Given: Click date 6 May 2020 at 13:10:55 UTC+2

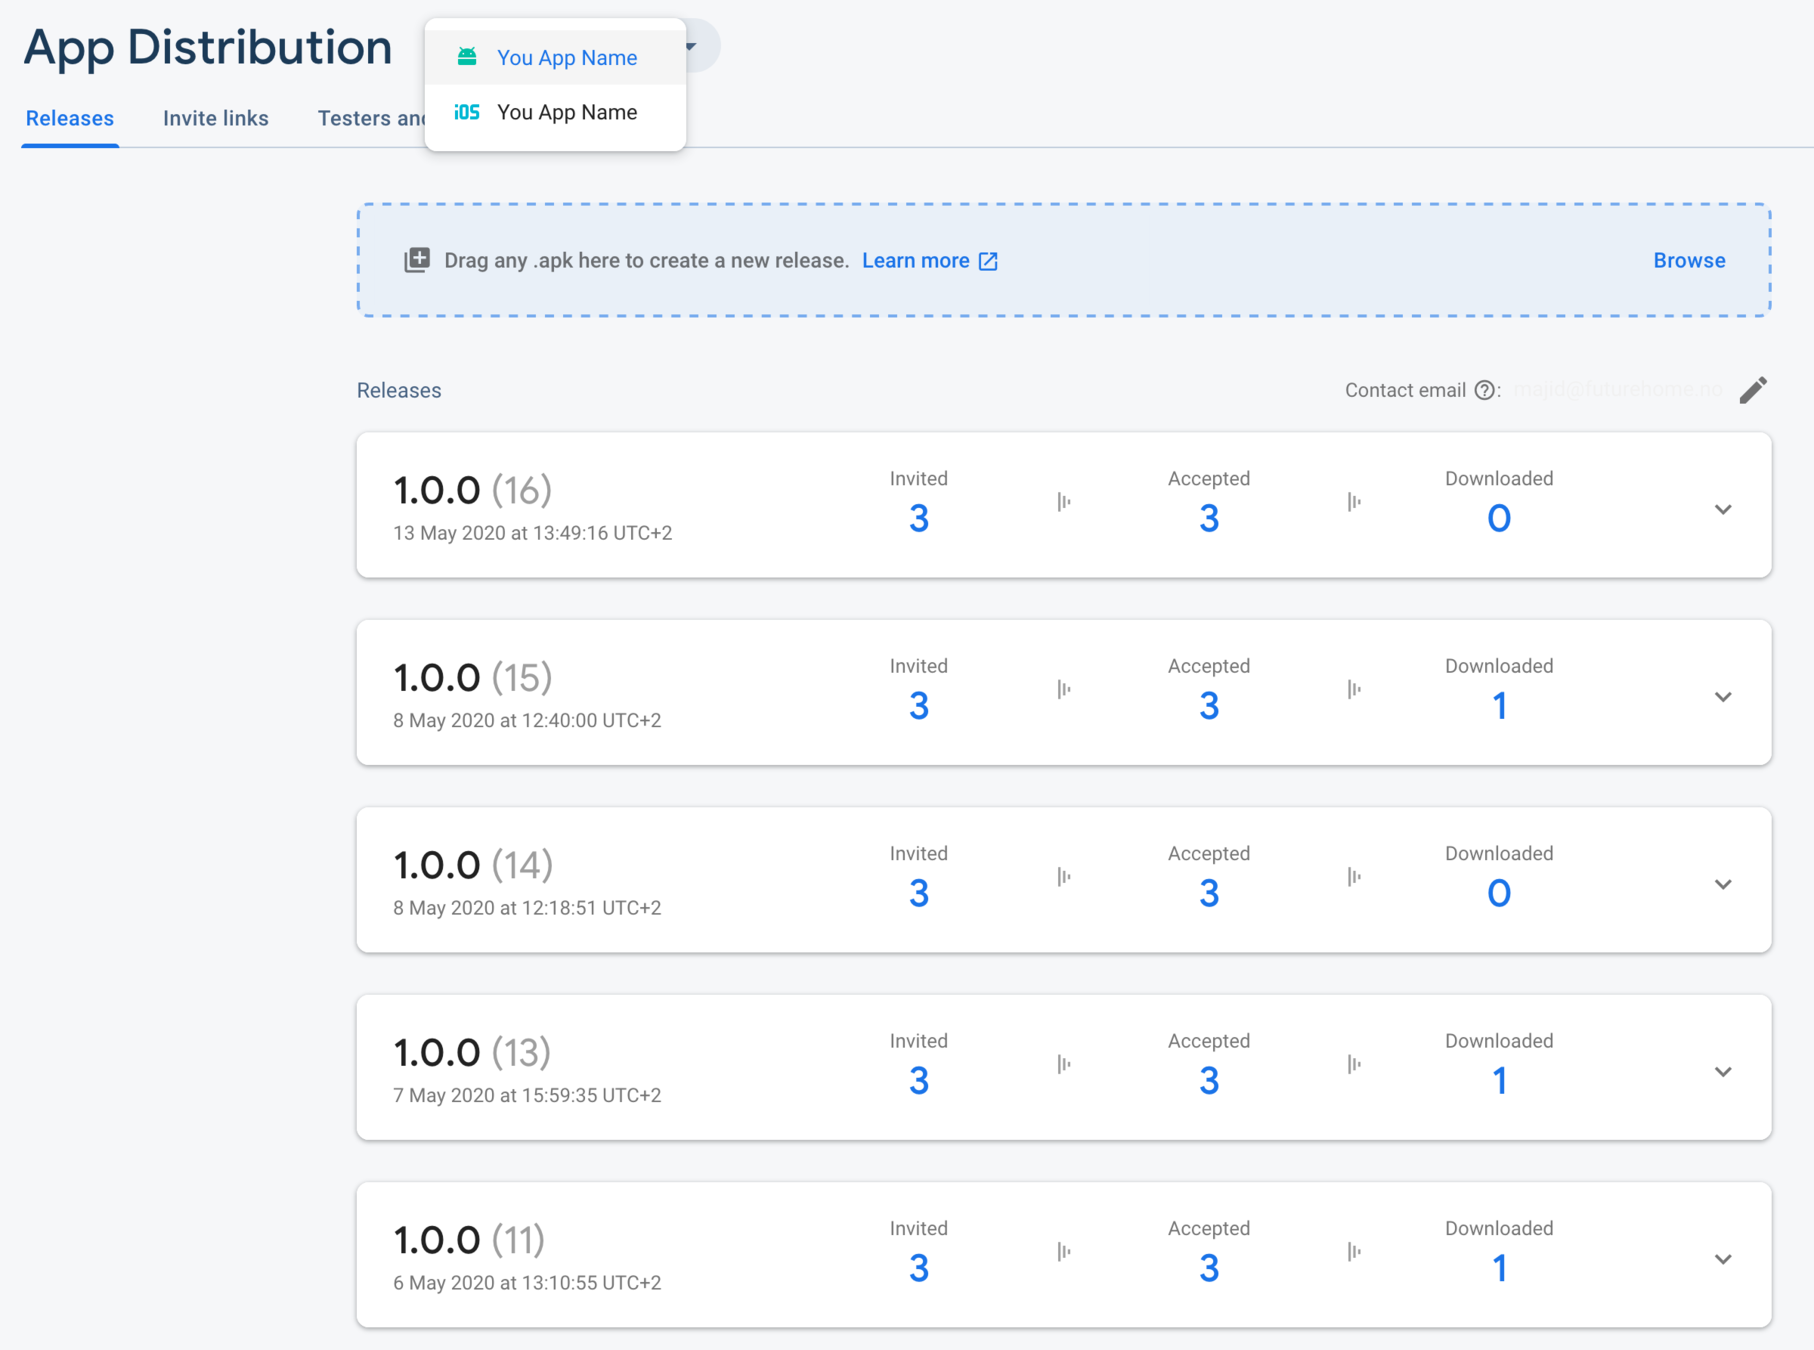Looking at the screenshot, I should [x=527, y=1283].
